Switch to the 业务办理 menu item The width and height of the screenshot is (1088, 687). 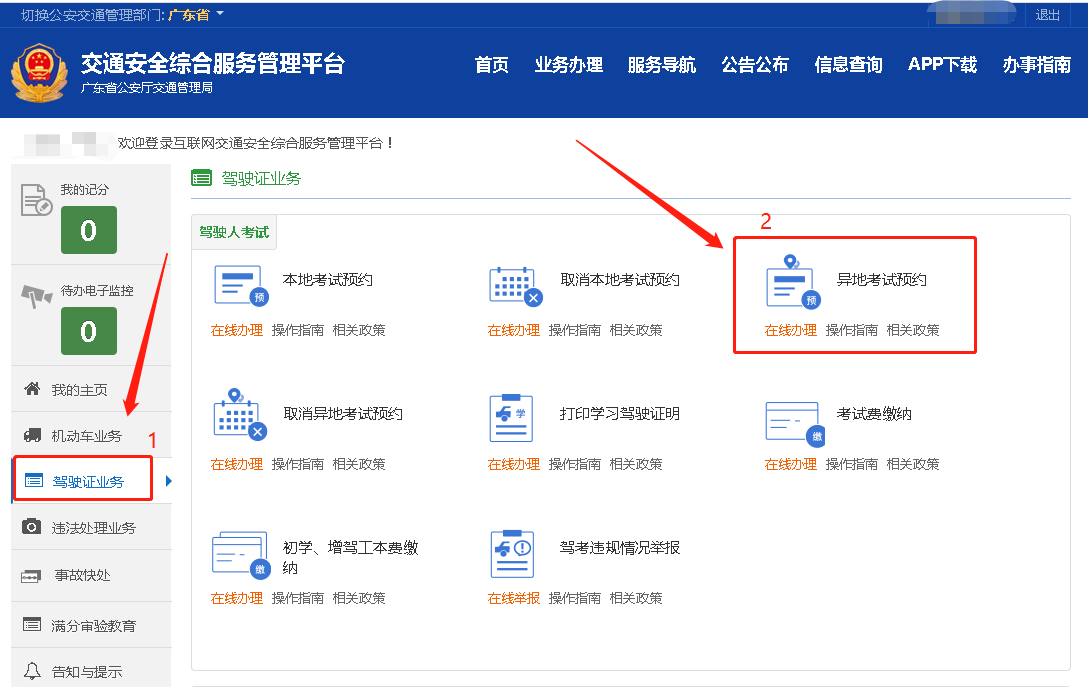click(568, 63)
